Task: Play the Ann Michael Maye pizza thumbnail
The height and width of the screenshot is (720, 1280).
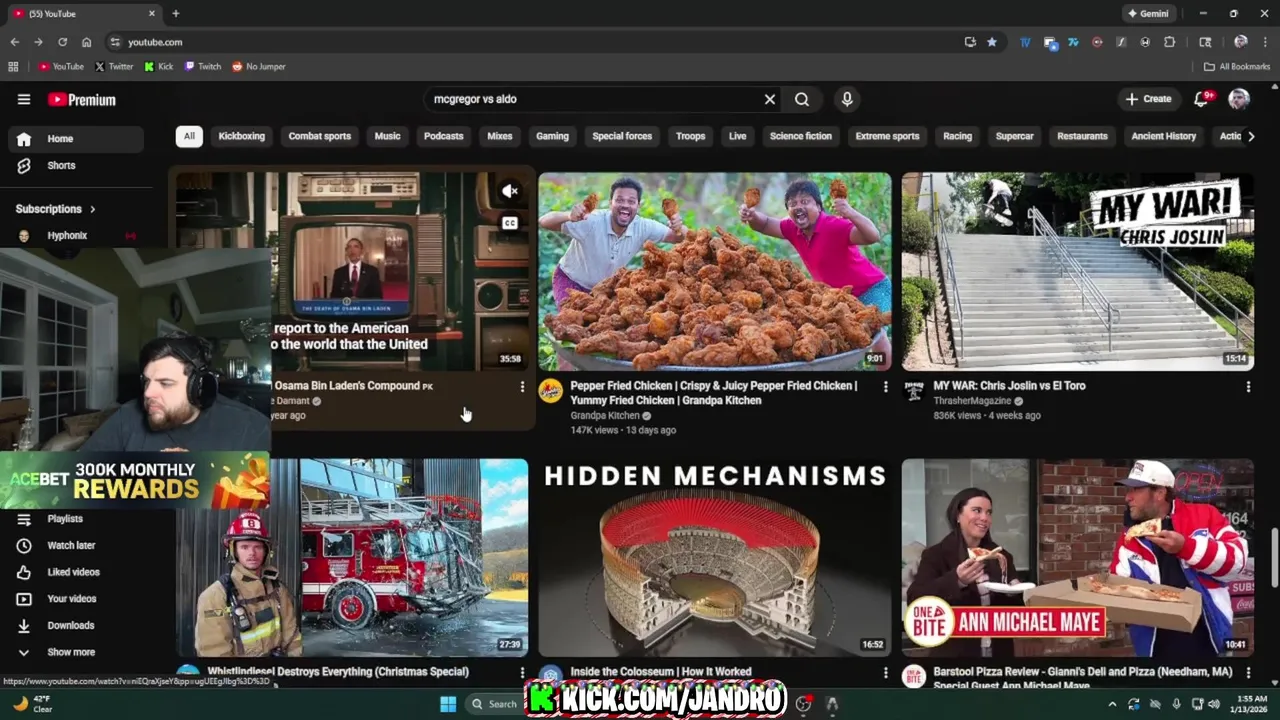Action: click(1078, 557)
